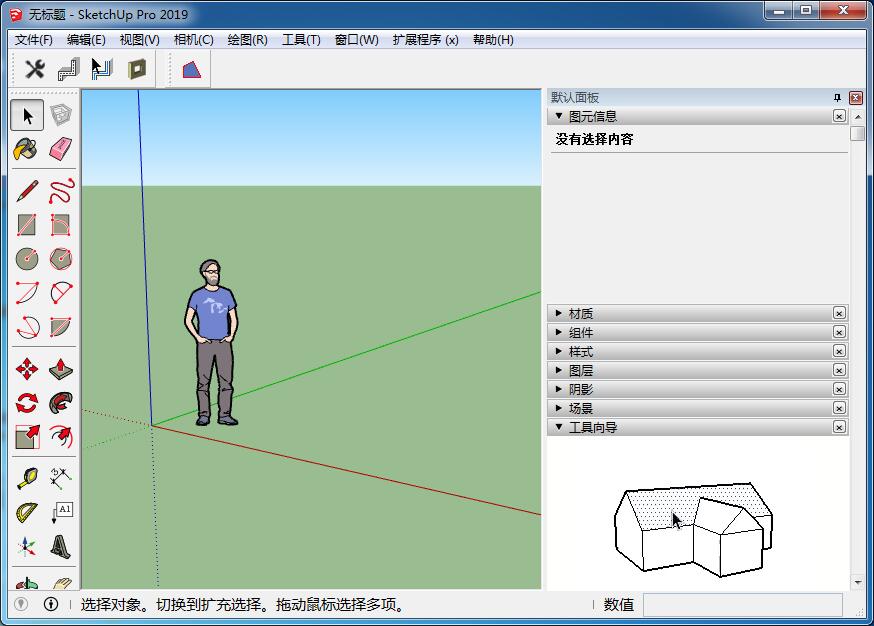The image size is (874, 626).
Task: Click the gray stair-shaped profile toolbar icon
Action: click(69, 69)
